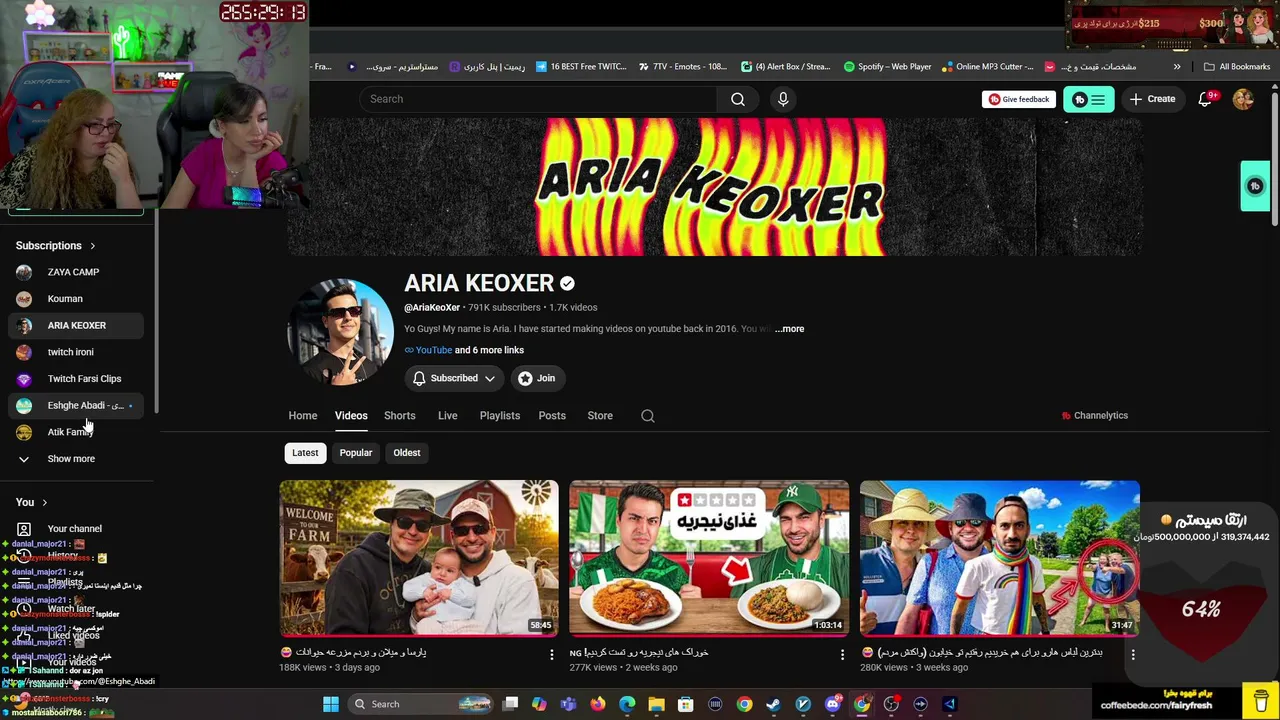The height and width of the screenshot is (720, 1280).
Task: Start voice search with the microphone icon
Action: (x=783, y=99)
